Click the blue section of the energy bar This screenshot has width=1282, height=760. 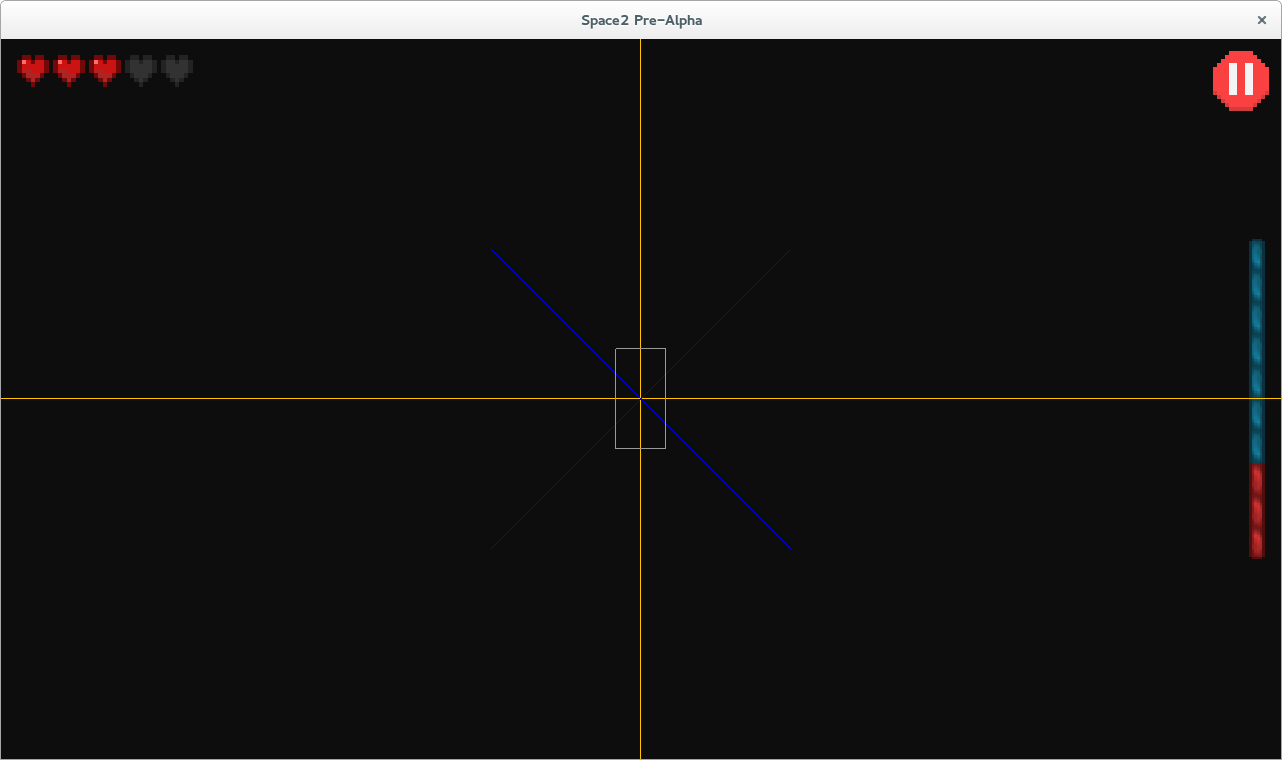click(x=1257, y=351)
